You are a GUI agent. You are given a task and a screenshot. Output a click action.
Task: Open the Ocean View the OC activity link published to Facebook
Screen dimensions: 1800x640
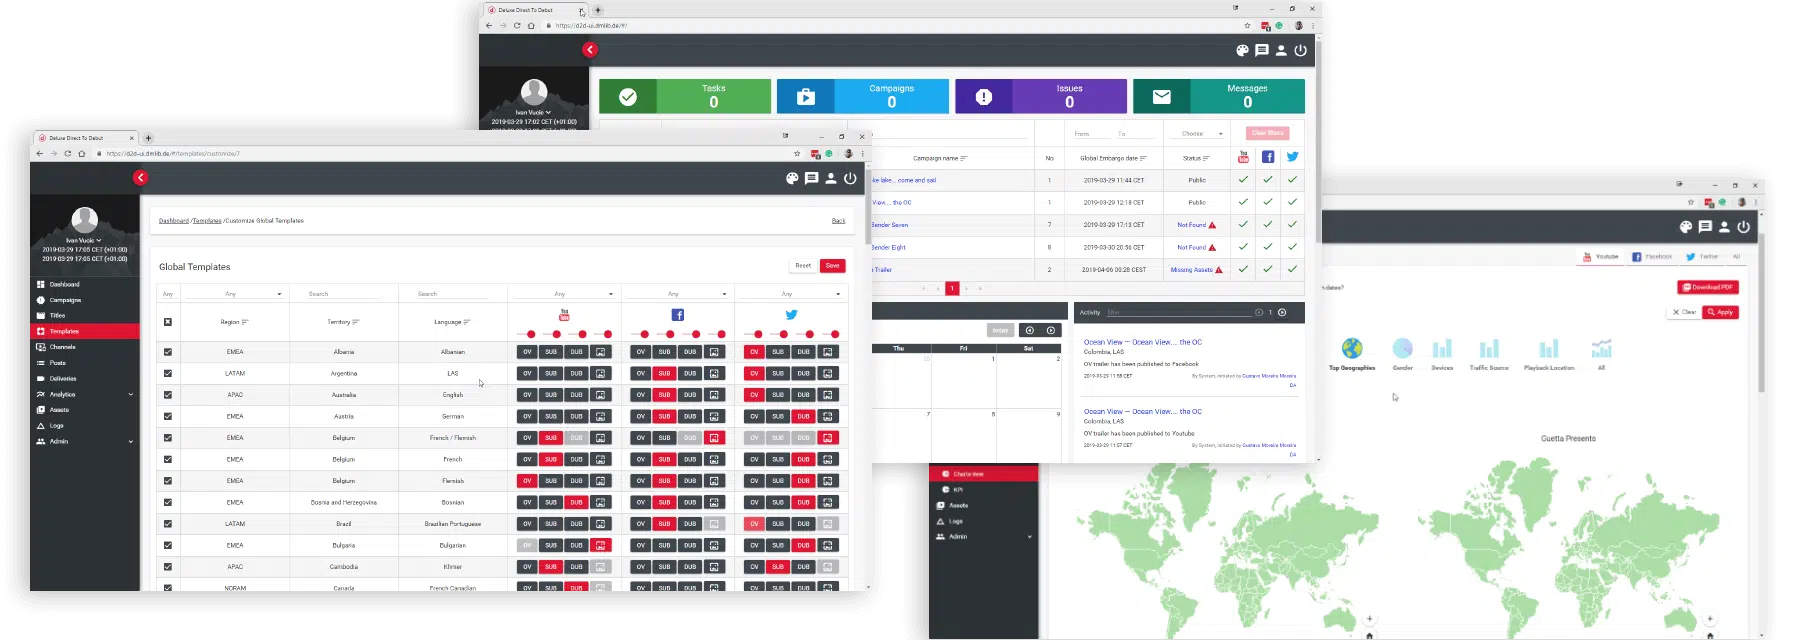1143,342
